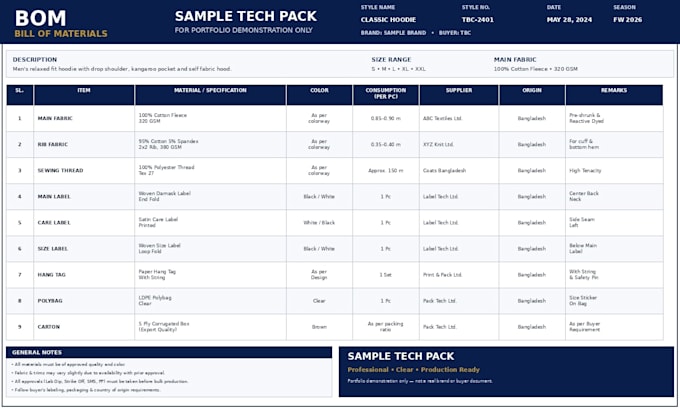
Task: Click the COLOR column header
Action: (x=319, y=95)
